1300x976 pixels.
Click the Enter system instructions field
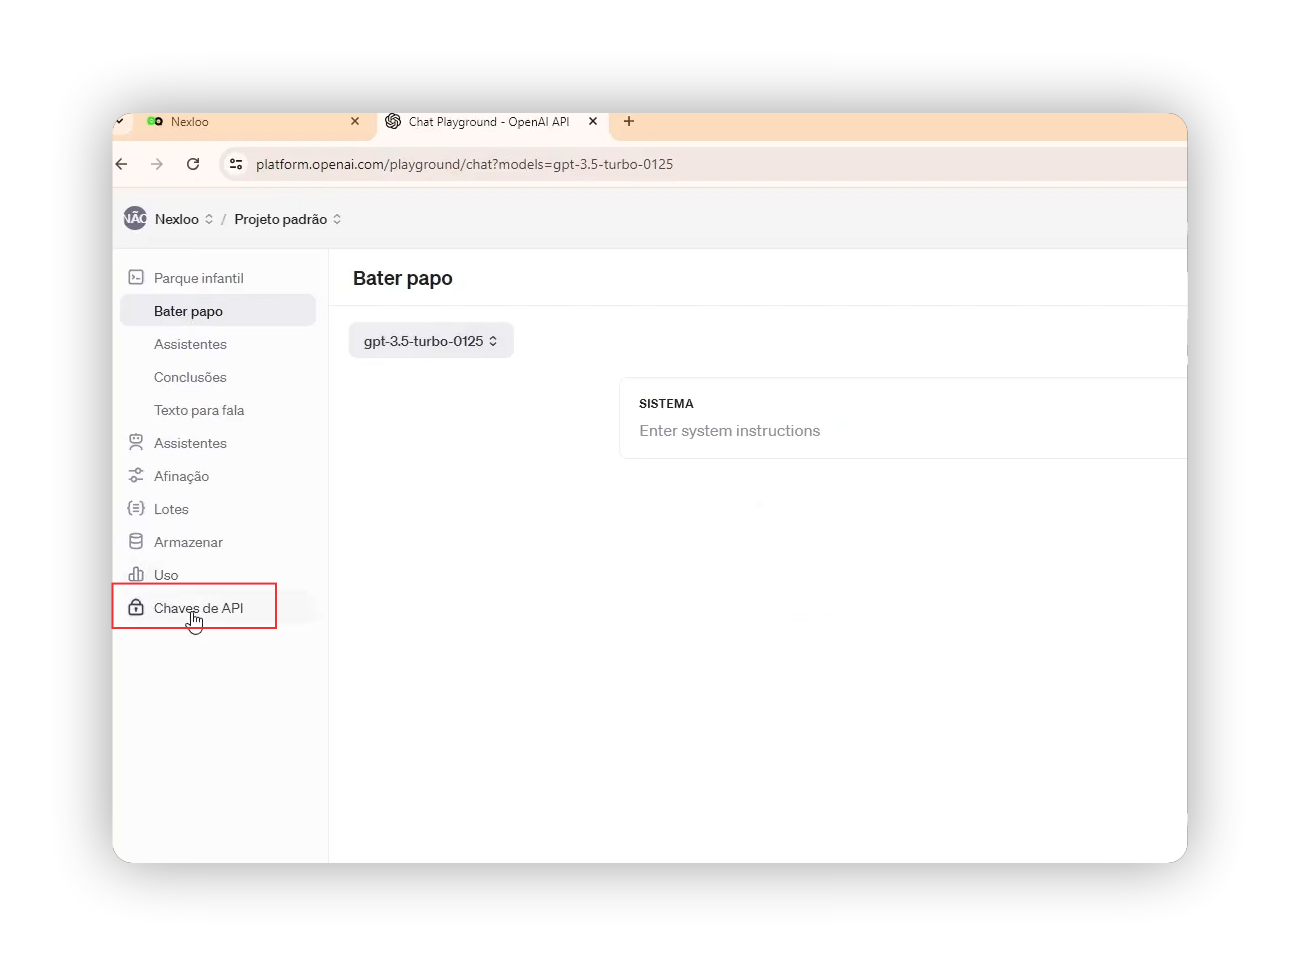click(x=730, y=431)
